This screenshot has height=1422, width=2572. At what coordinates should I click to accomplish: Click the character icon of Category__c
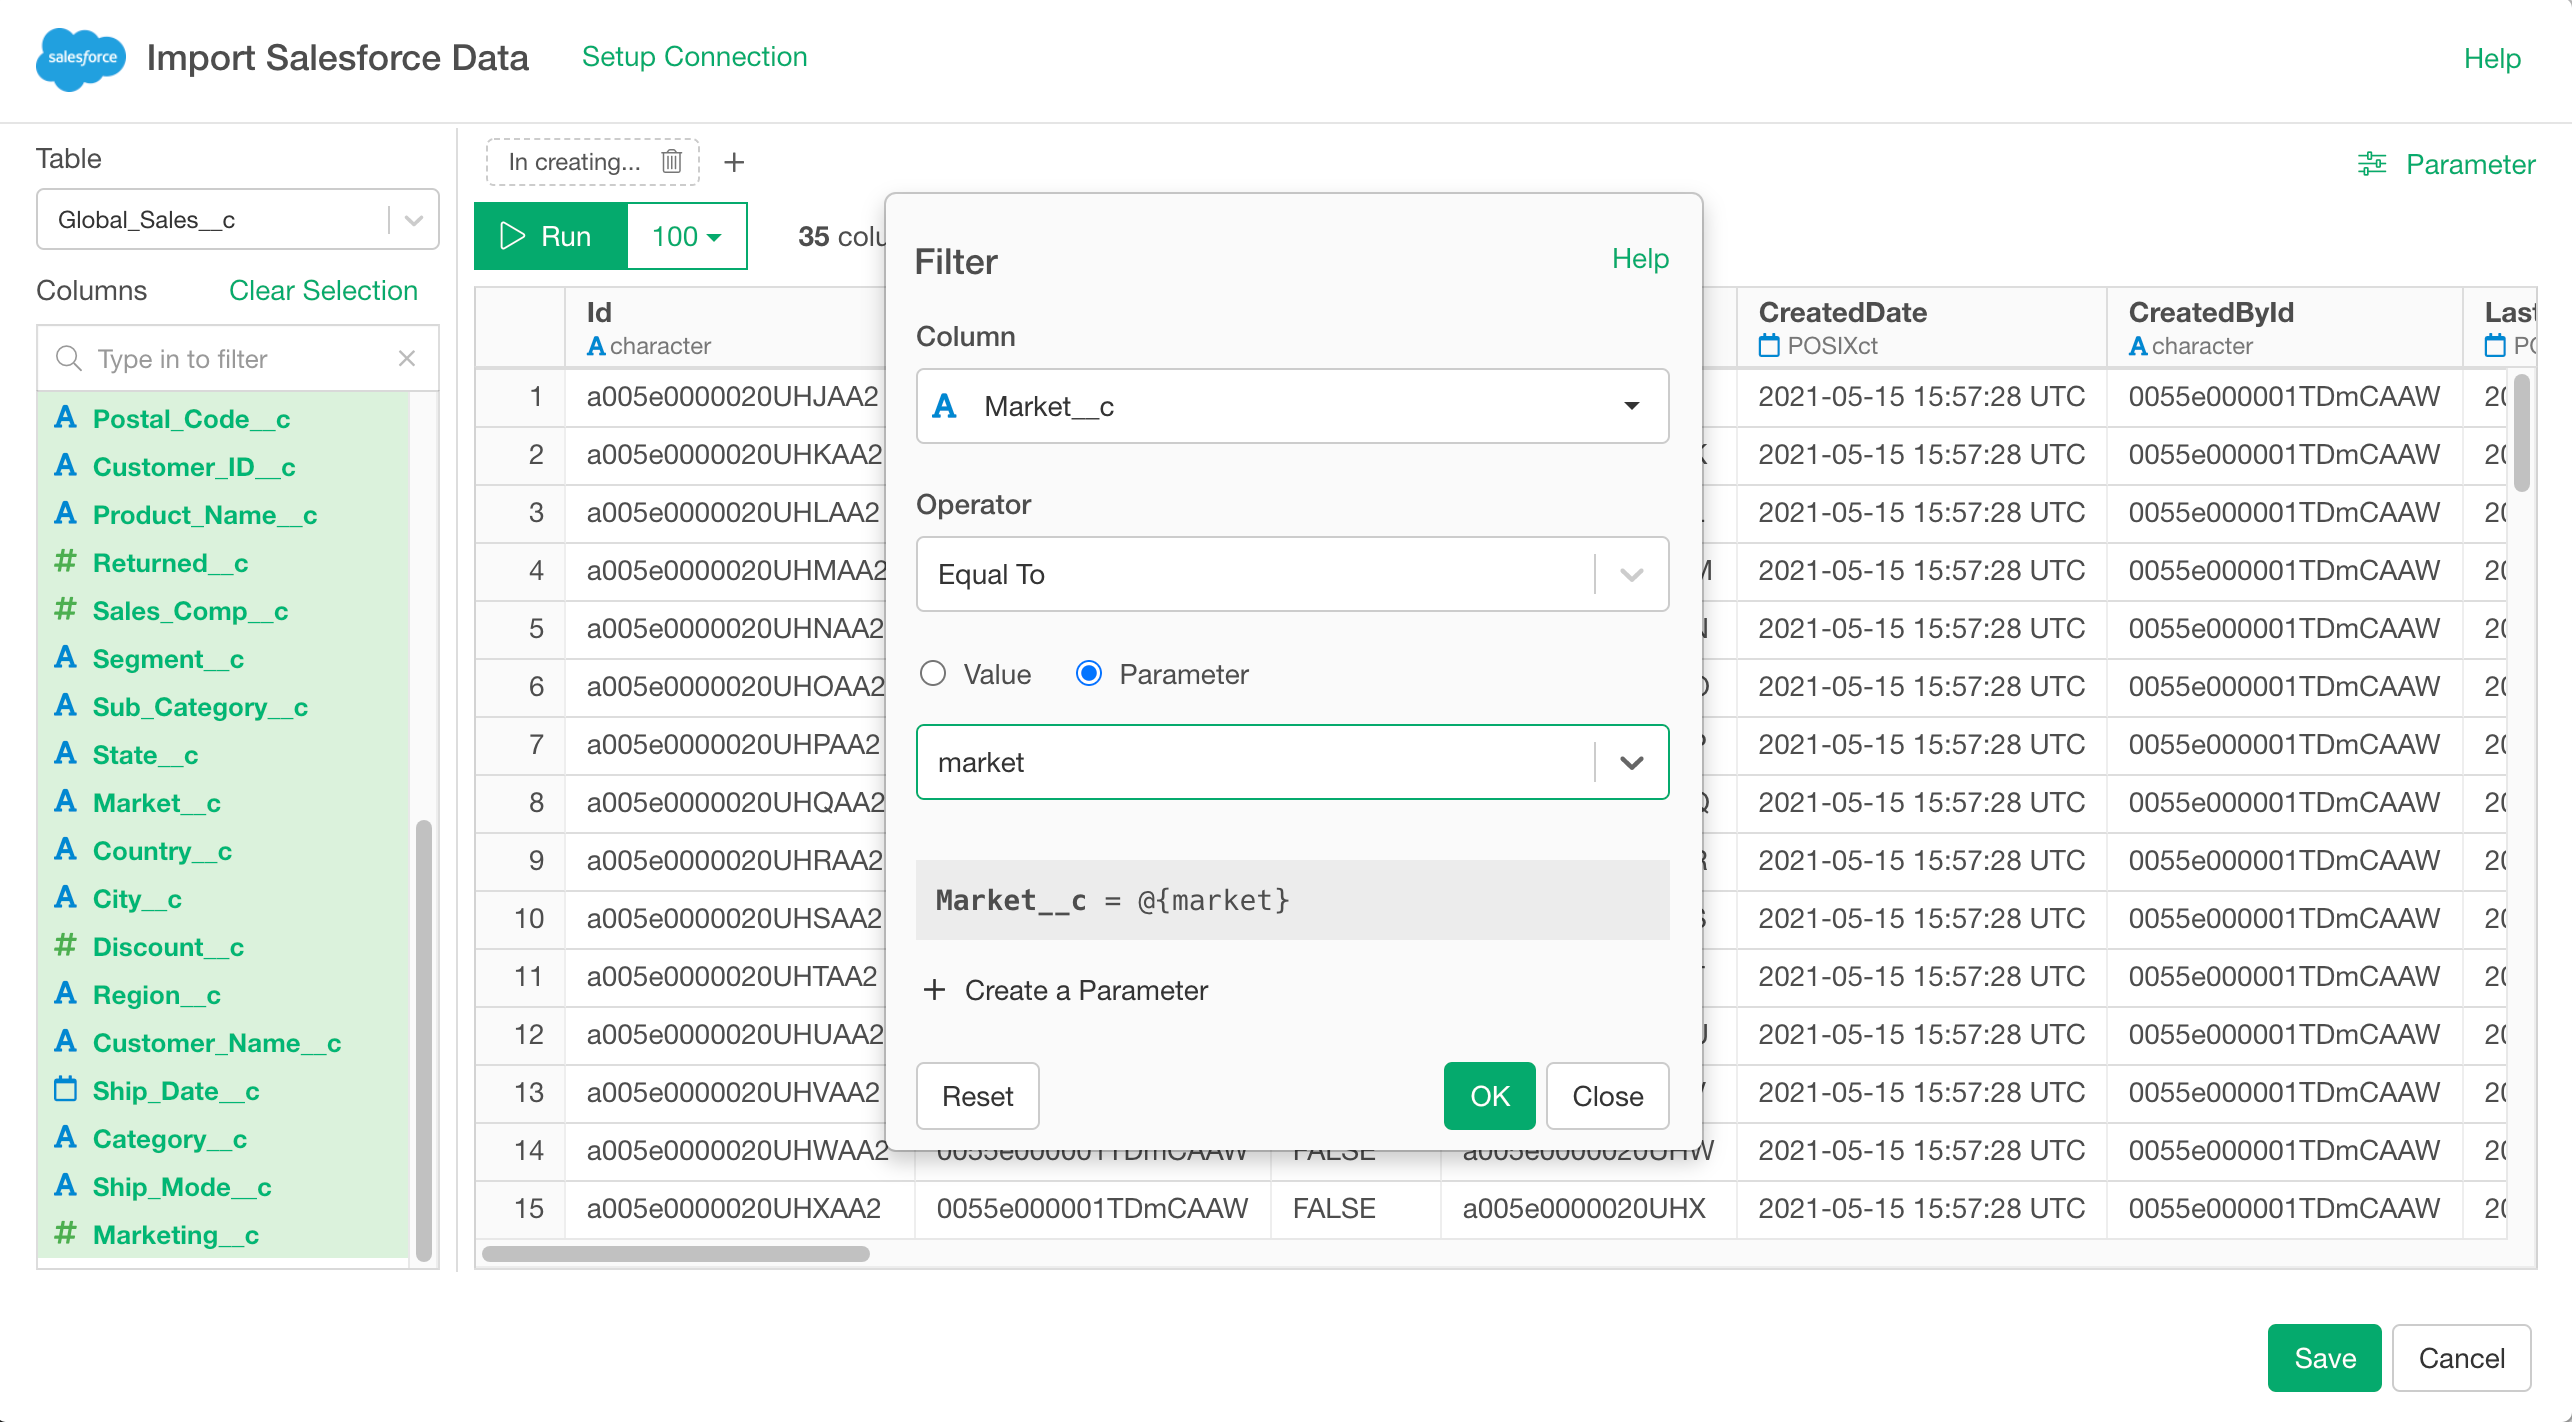coord(66,1138)
